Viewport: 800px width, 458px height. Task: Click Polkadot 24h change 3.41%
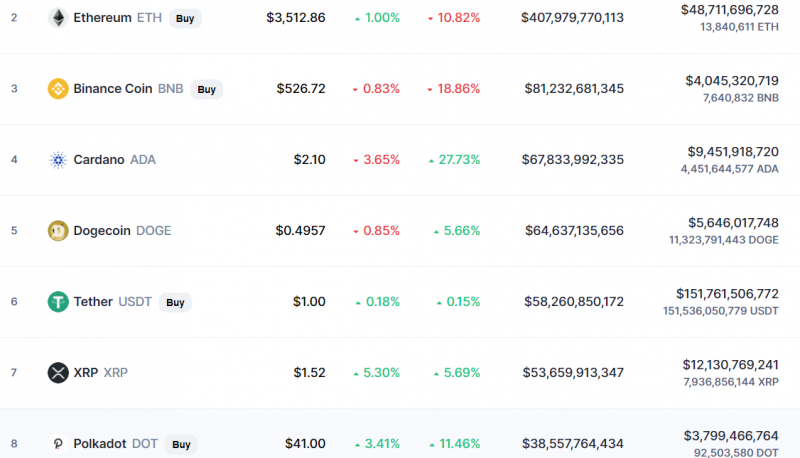pos(378,444)
